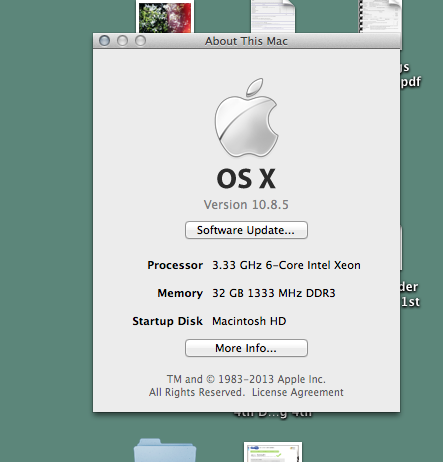Select the blue folder icon on the desktop
Image resolution: width=443 pixels, height=462 pixels.
(165, 451)
